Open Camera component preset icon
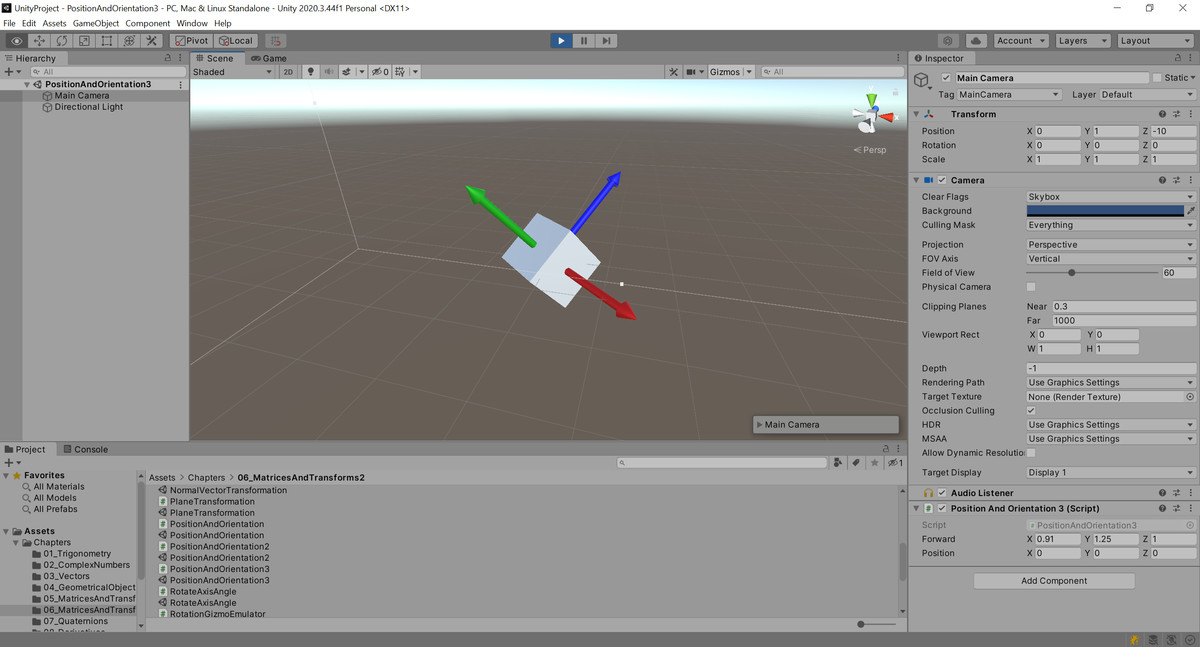The width and height of the screenshot is (1200, 647). (1176, 180)
